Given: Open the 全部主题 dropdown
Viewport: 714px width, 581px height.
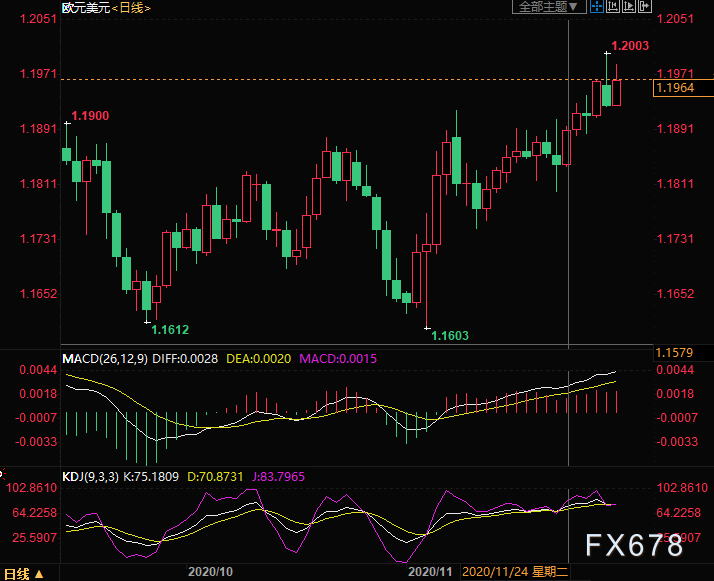Looking at the screenshot, I should [x=548, y=7].
